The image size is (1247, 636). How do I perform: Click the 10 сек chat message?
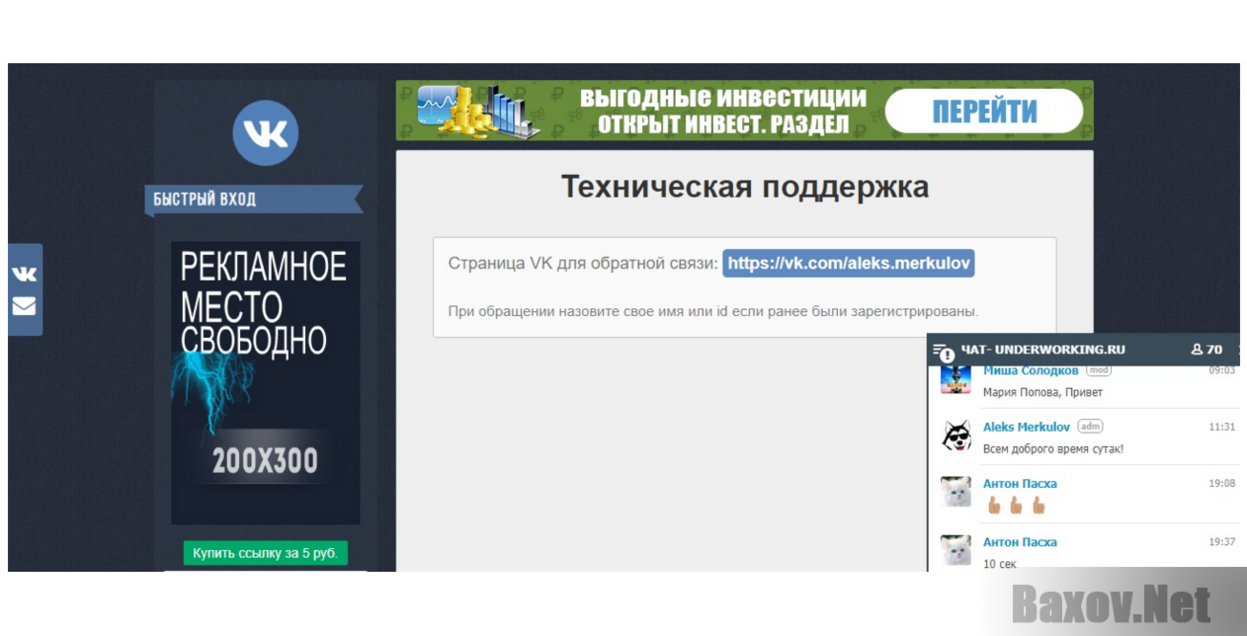pyautogui.click(x=999, y=564)
